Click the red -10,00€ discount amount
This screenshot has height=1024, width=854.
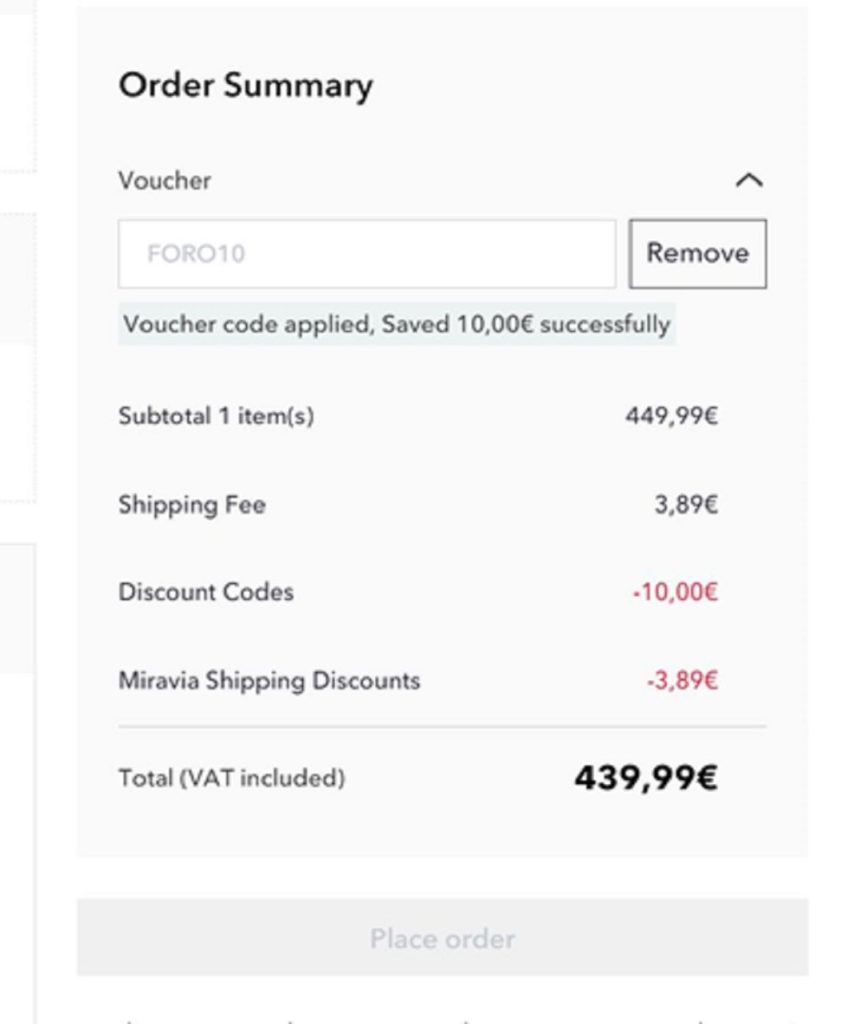[675, 592]
